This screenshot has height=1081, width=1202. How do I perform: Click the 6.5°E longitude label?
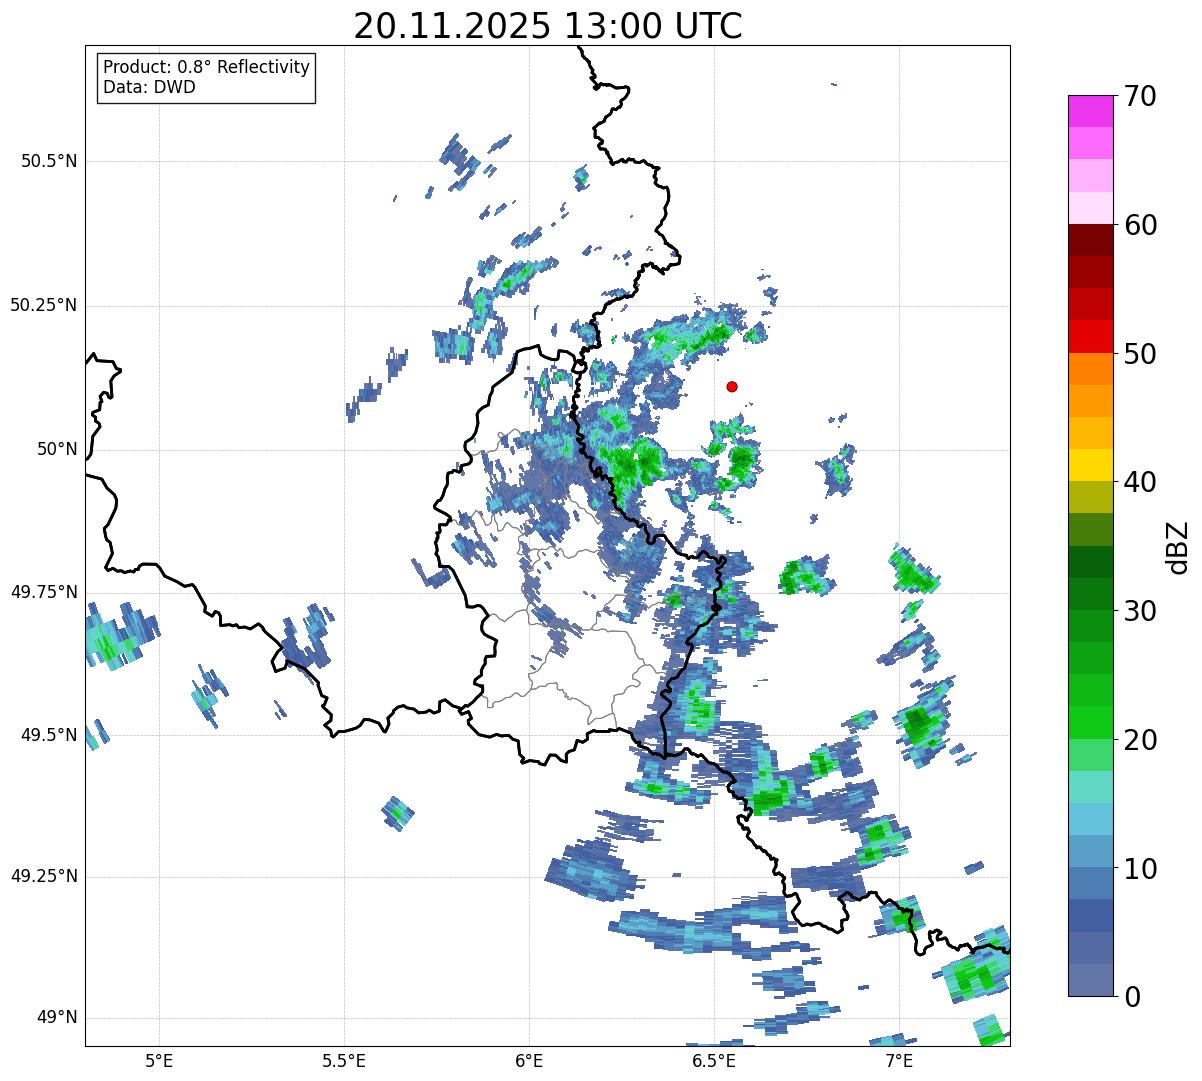[x=714, y=1060]
